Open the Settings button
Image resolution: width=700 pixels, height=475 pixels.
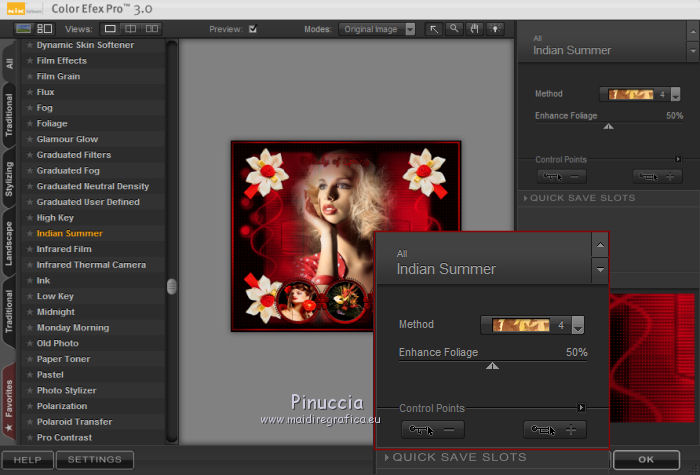tap(94, 460)
